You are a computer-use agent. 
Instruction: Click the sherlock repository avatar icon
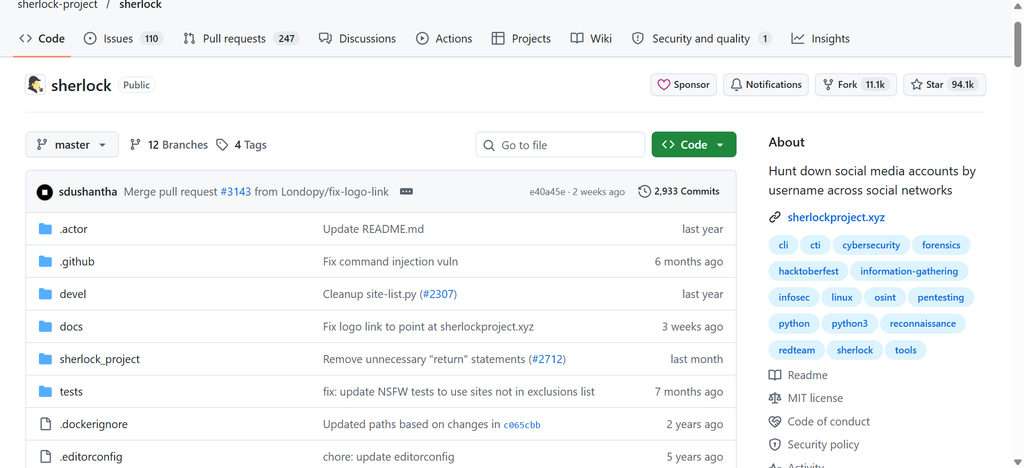pos(35,85)
